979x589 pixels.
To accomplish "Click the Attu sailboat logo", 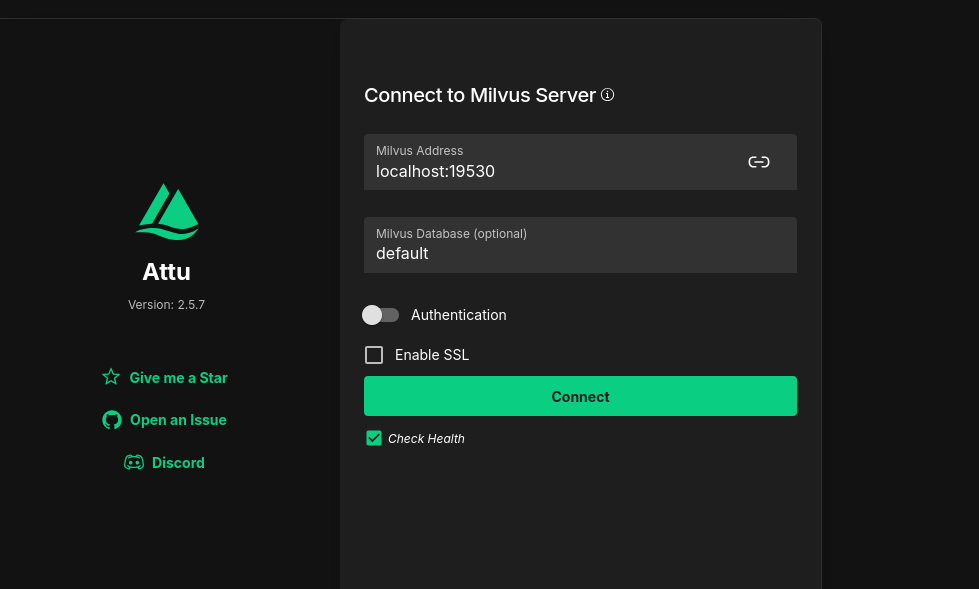I will pos(167,212).
